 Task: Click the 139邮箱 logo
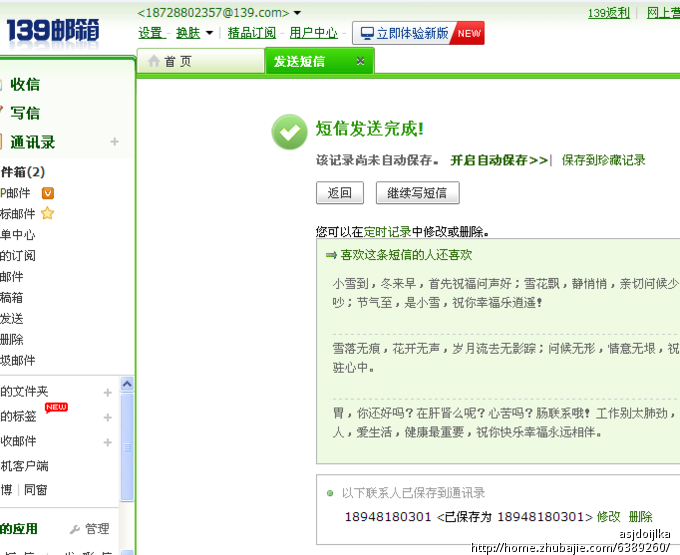(x=53, y=30)
